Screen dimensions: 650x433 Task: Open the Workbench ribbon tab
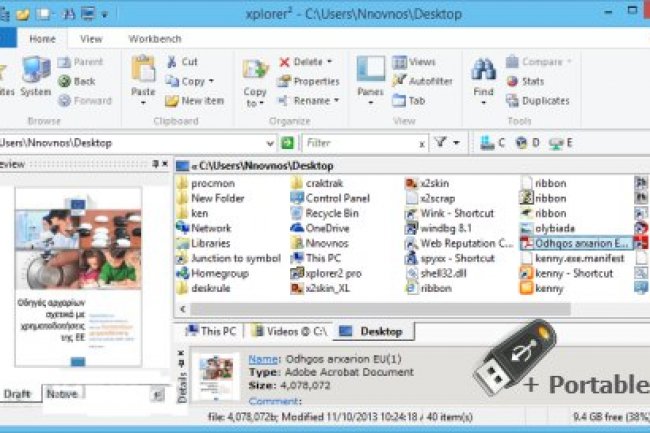point(155,39)
